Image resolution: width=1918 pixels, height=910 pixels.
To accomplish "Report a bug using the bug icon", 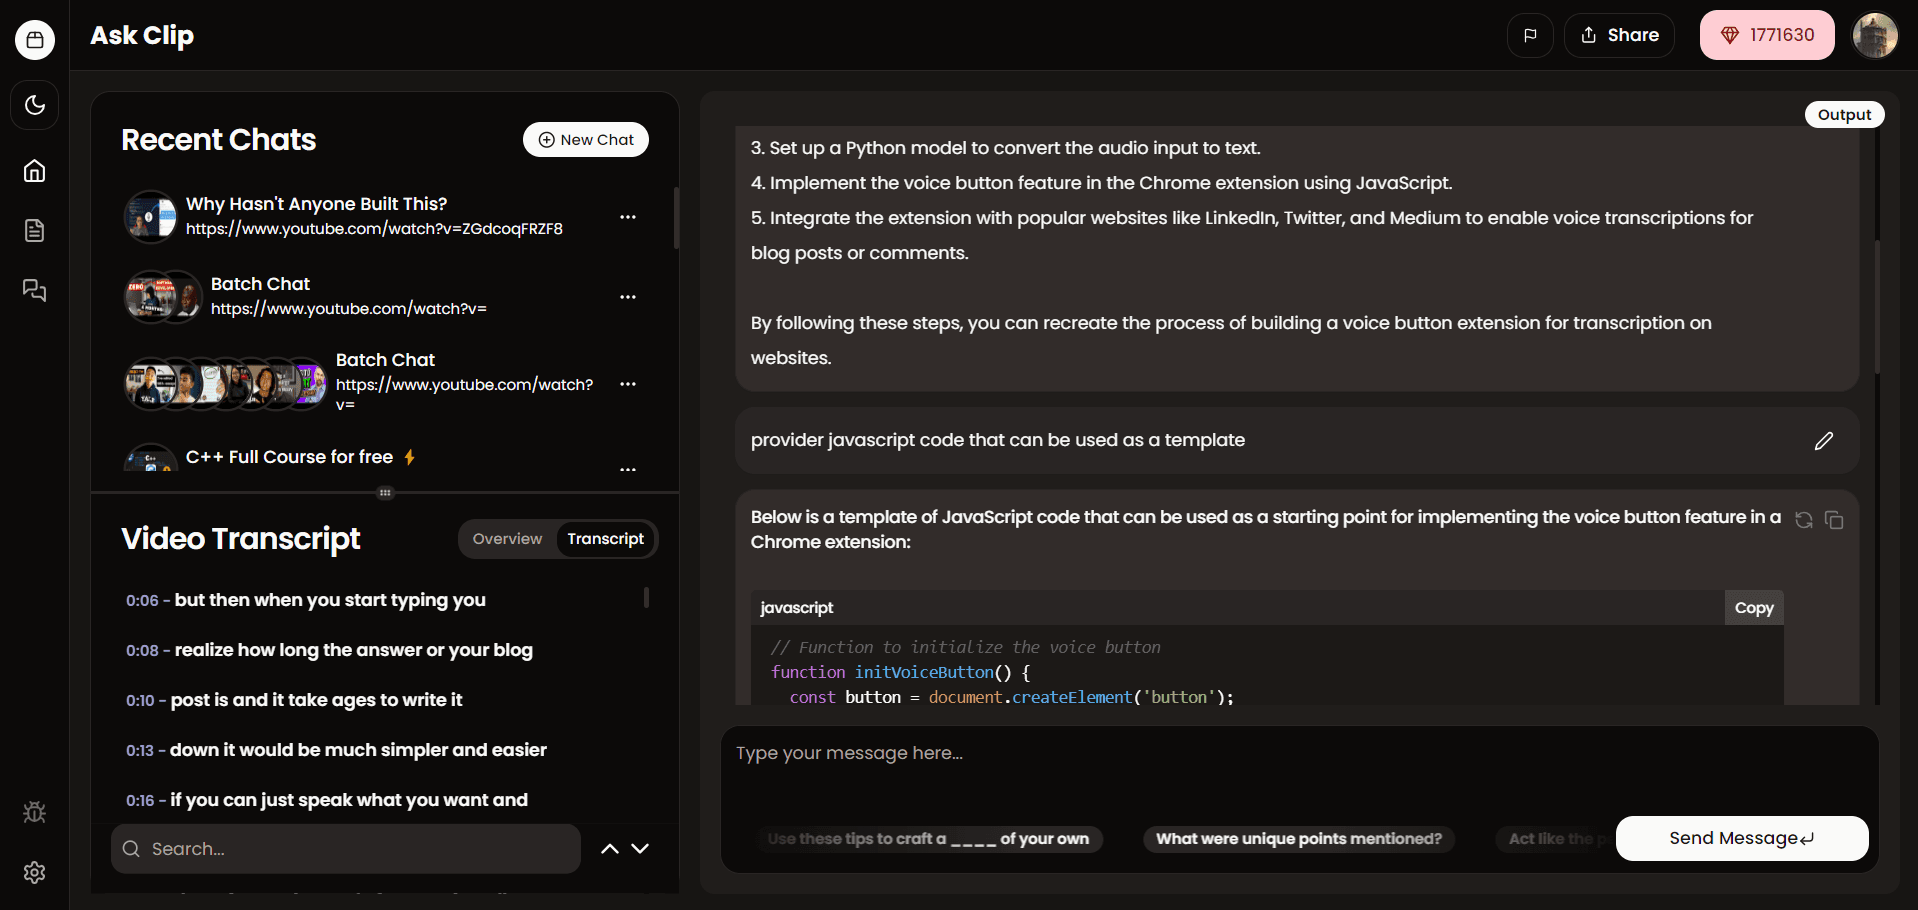I will tap(34, 812).
